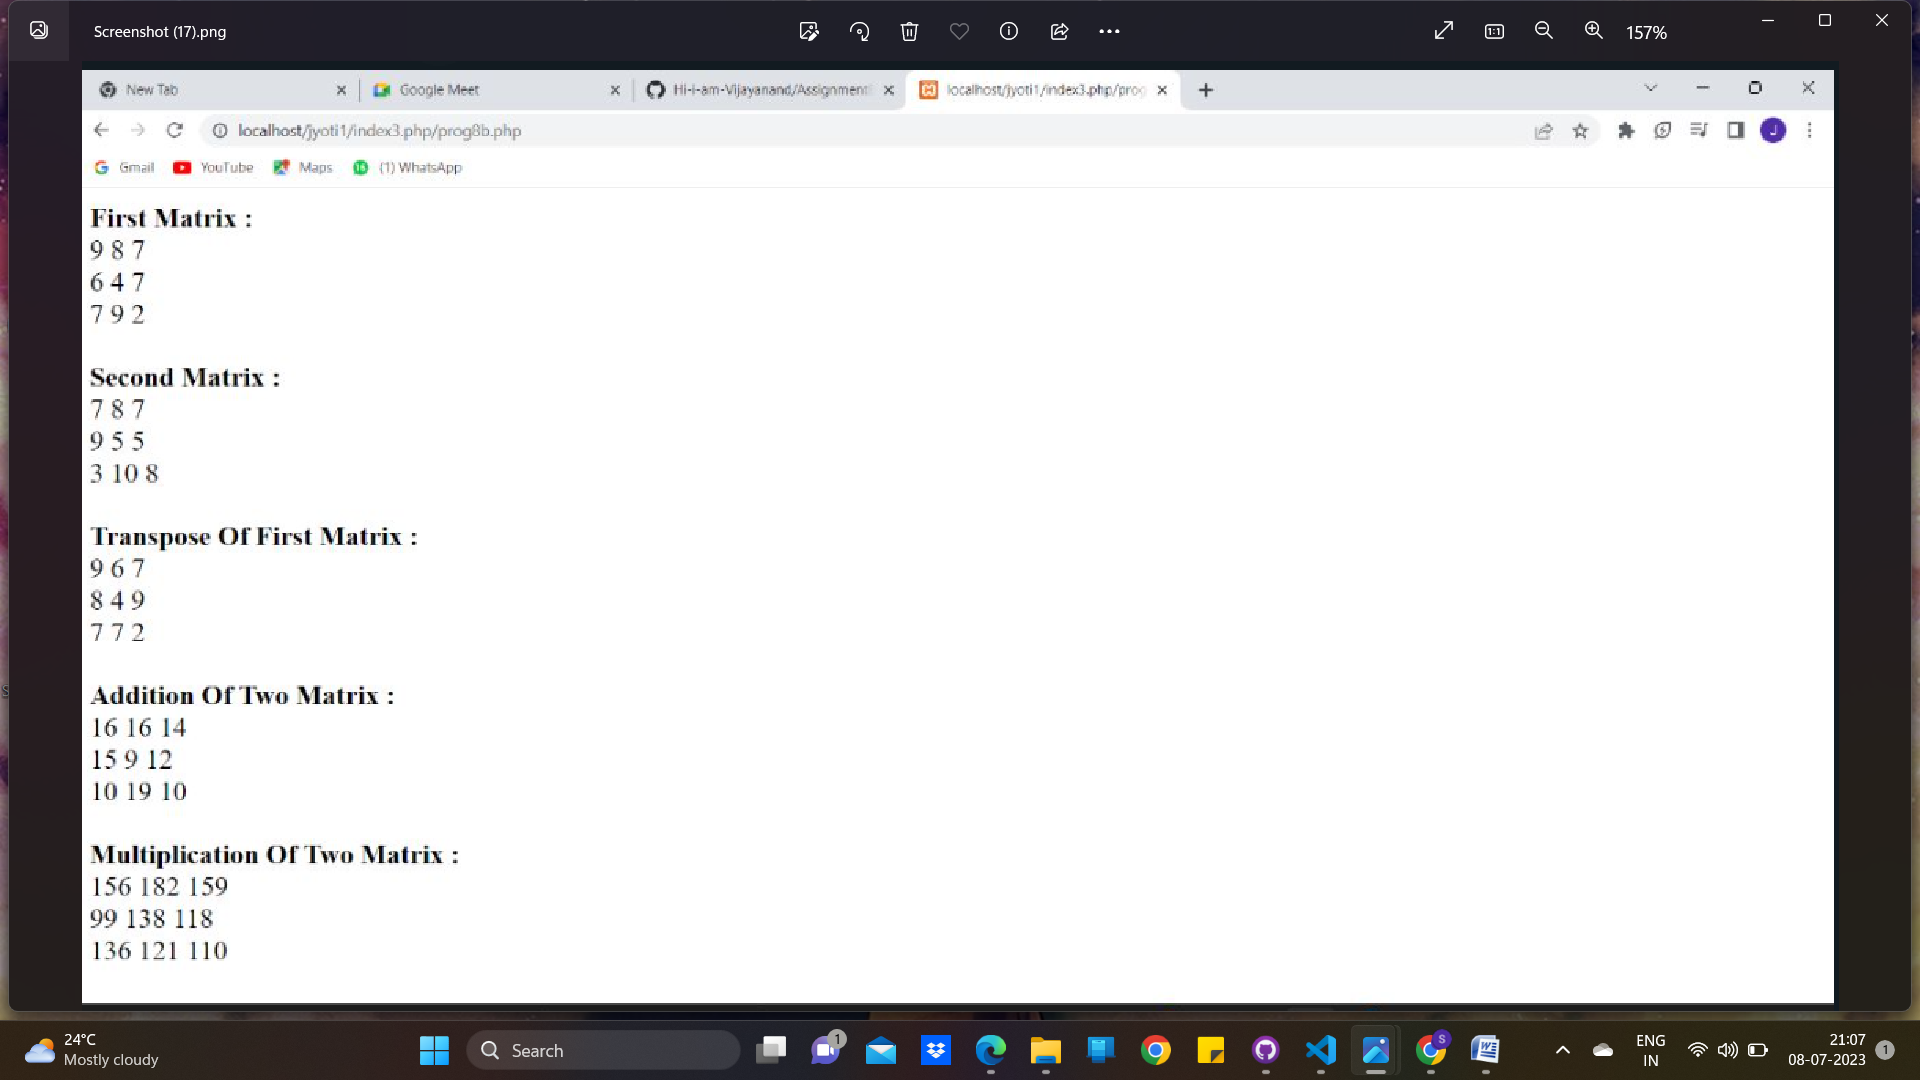Open the See more options menu
Image resolution: width=1920 pixels, height=1080 pixels.
tap(1109, 31)
